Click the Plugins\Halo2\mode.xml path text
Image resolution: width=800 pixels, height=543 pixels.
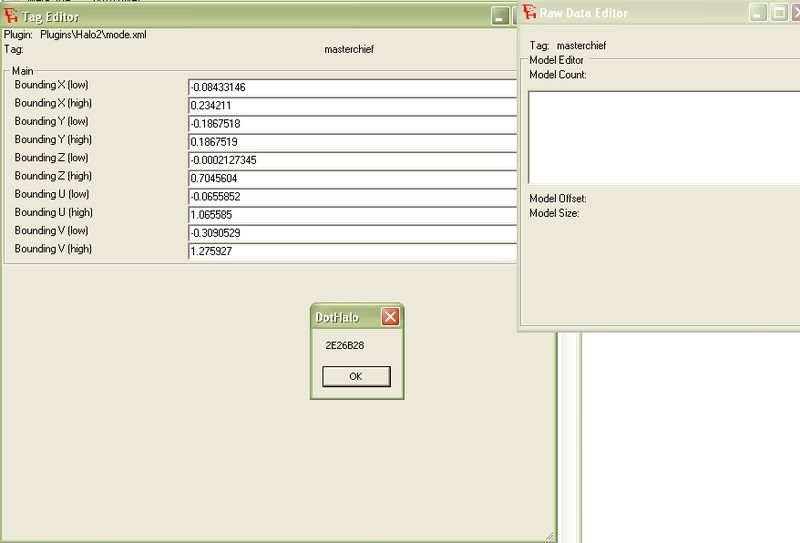(93, 35)
